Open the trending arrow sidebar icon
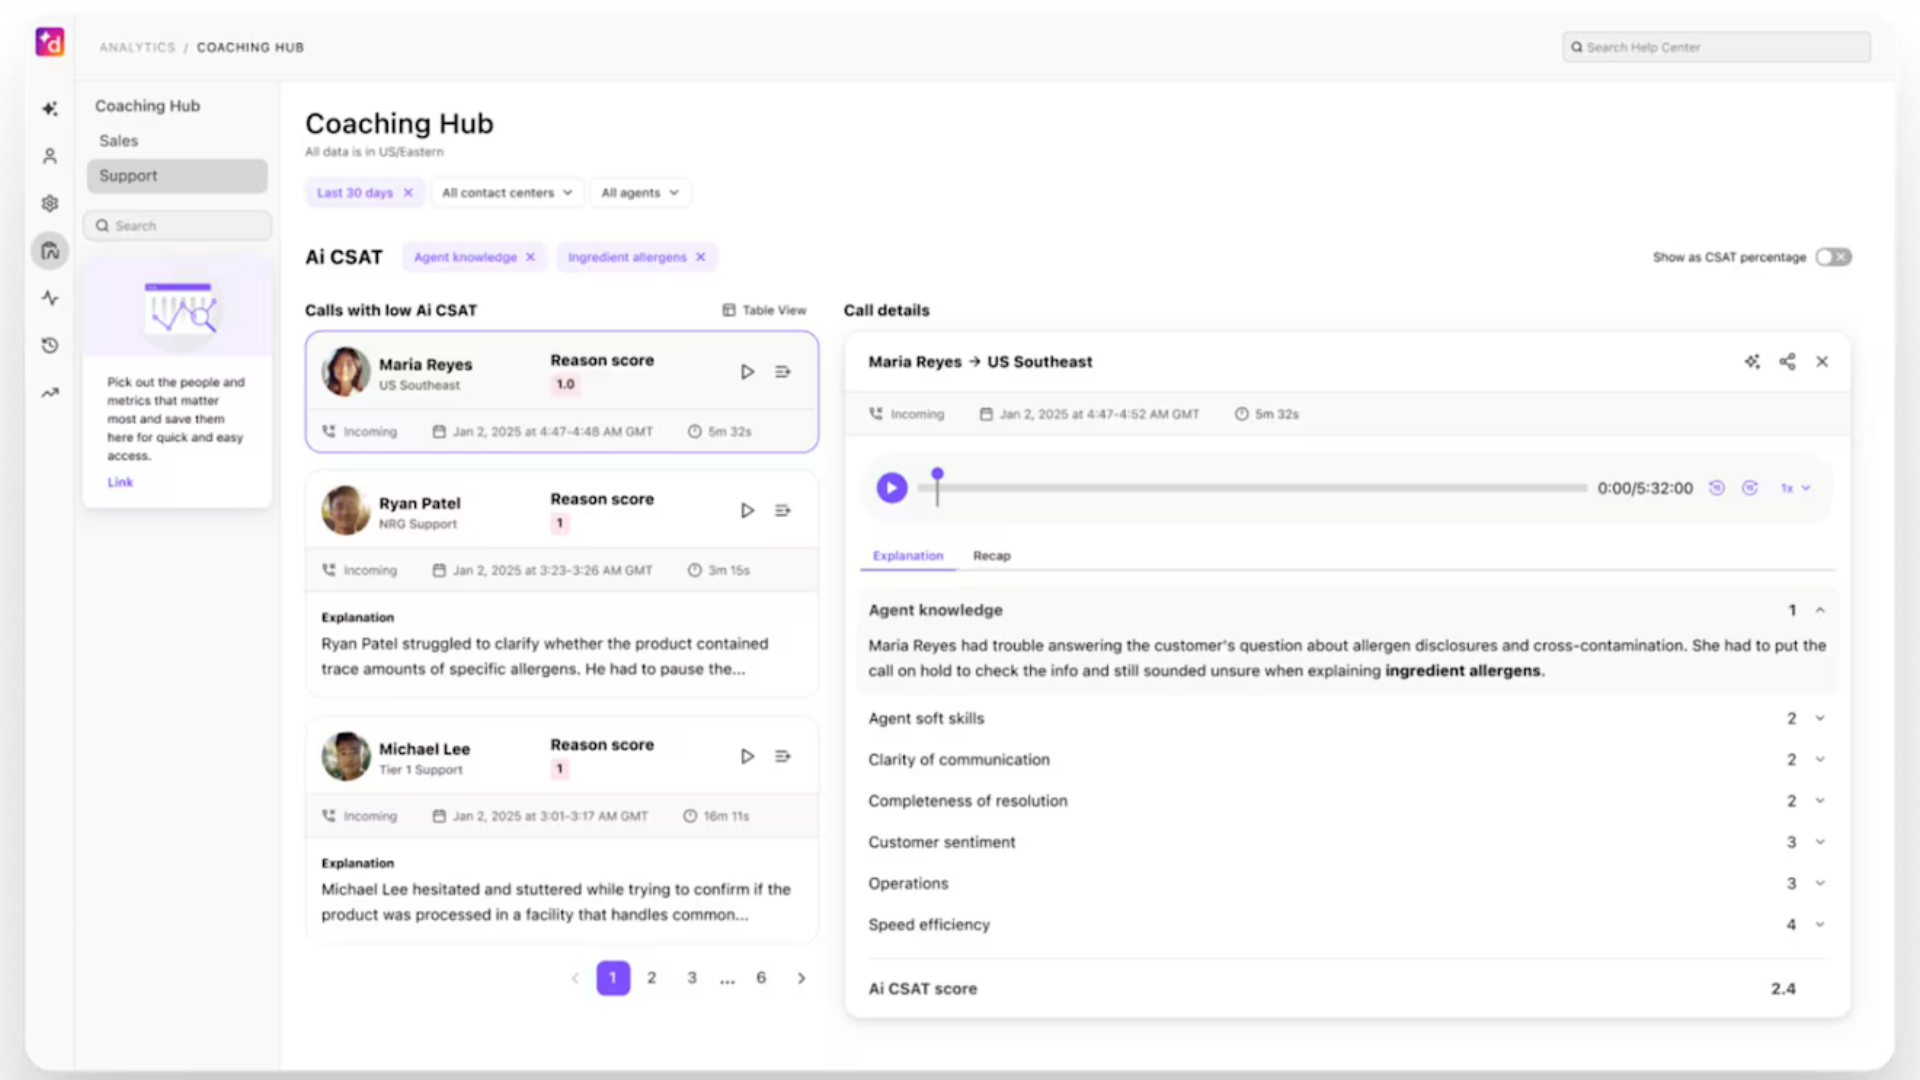 (x=50, y=393)
